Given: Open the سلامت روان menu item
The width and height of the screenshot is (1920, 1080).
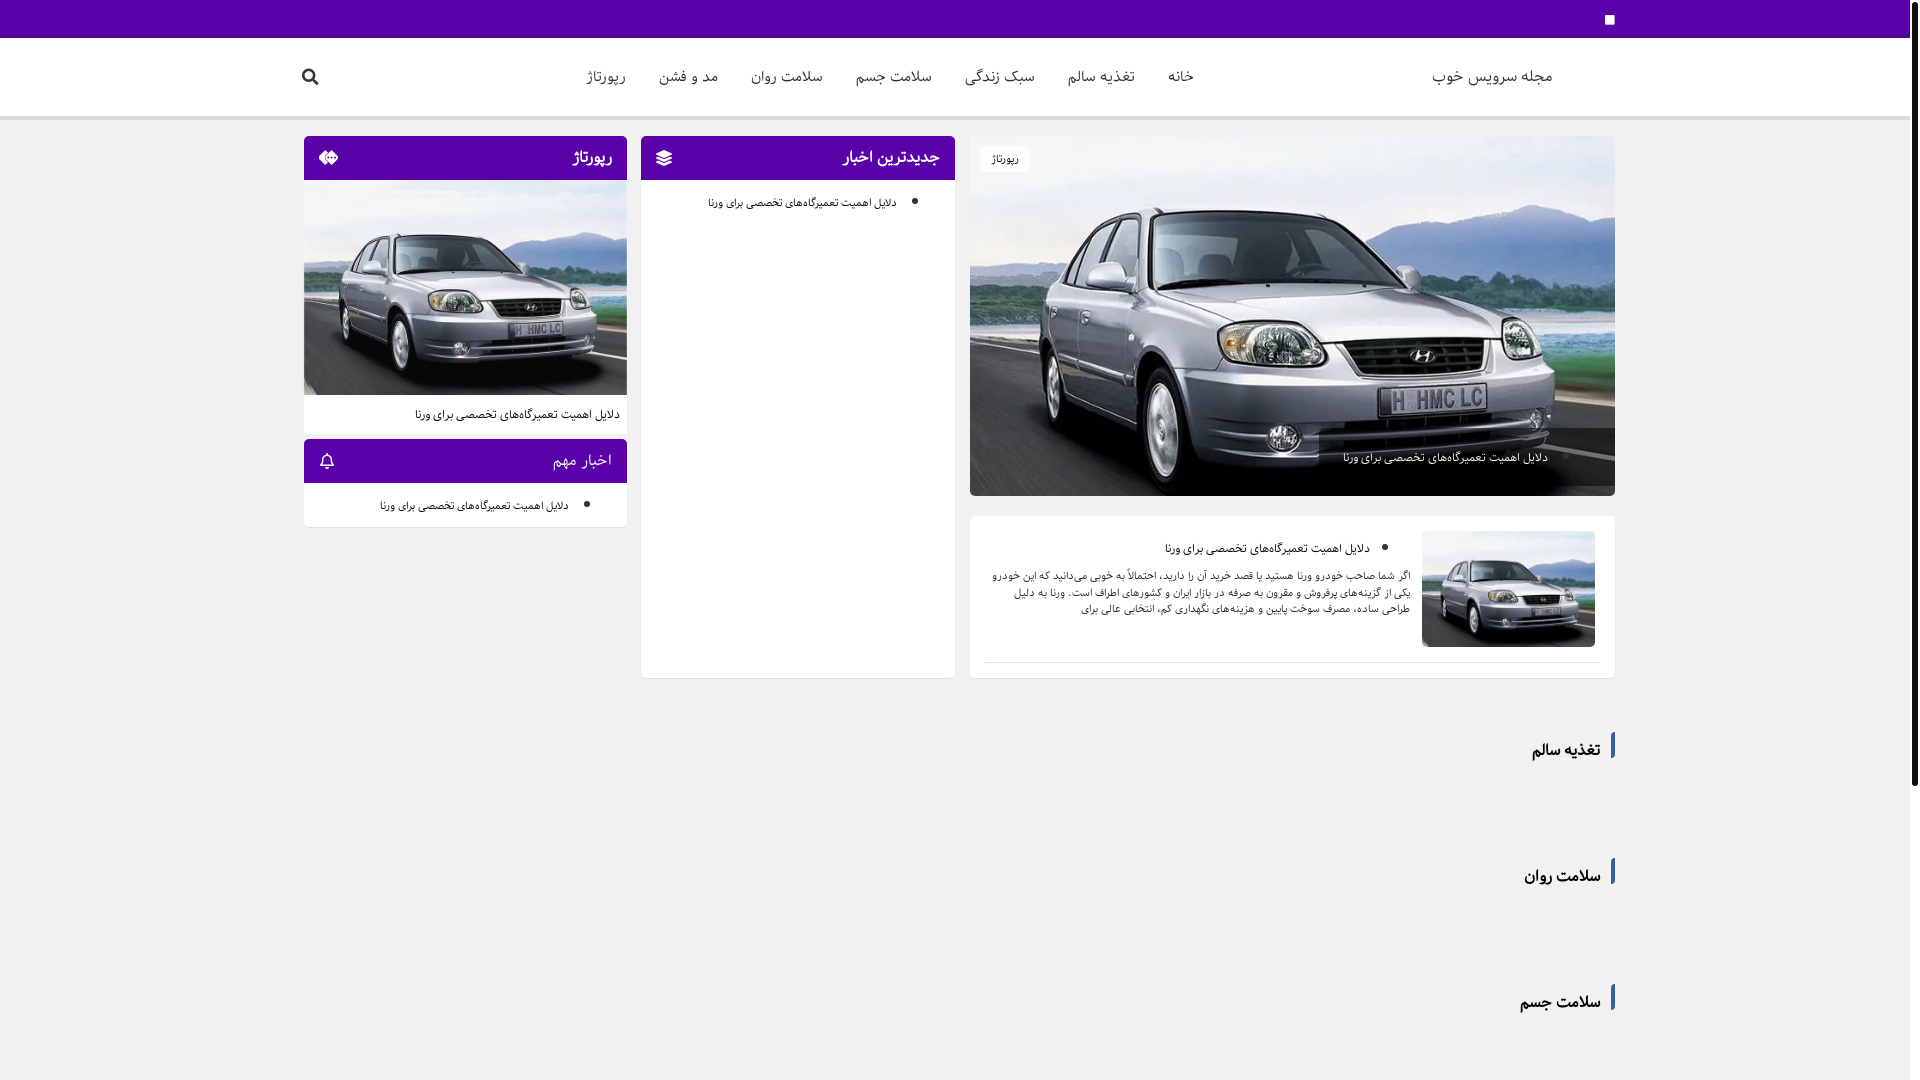Looking at the screenshot, I should (786, 77).
